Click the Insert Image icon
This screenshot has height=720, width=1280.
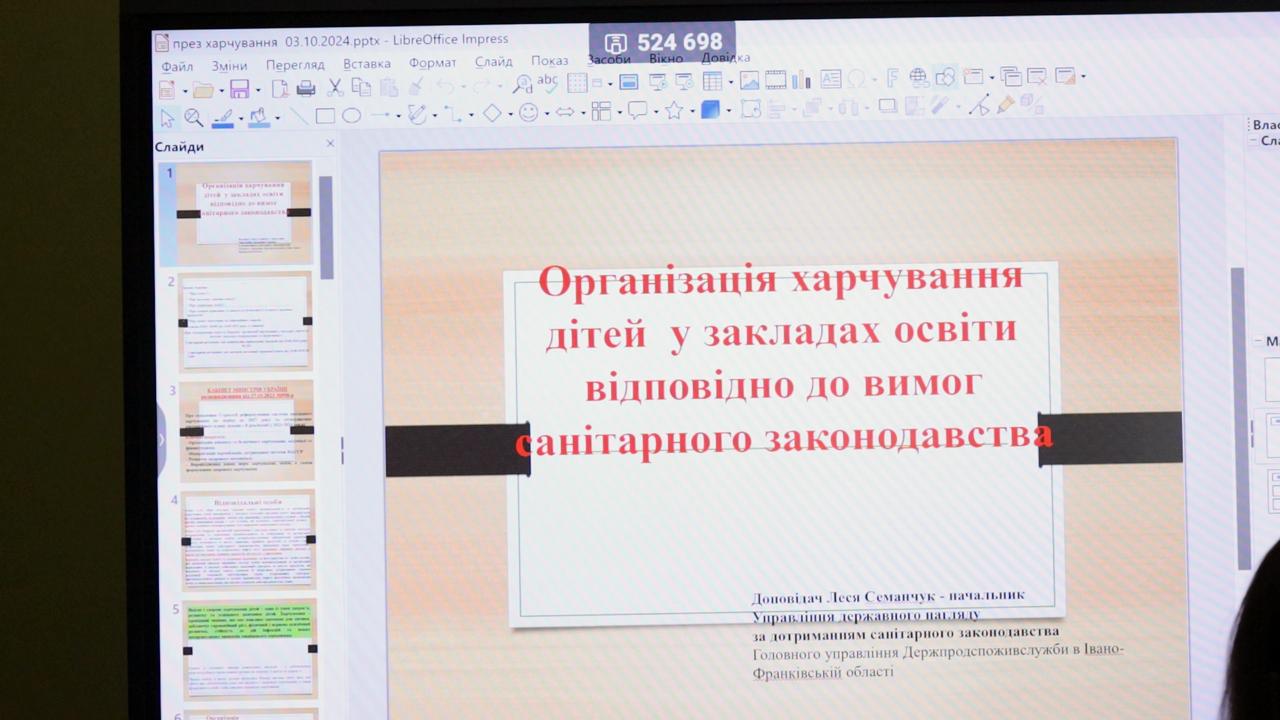(x=749, y=81)
